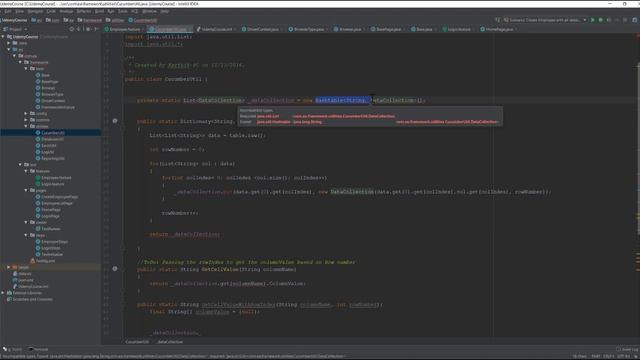Open the Terminal tool window button at bottom
Screen dimensions: 640x360
[x=38, y=349]
